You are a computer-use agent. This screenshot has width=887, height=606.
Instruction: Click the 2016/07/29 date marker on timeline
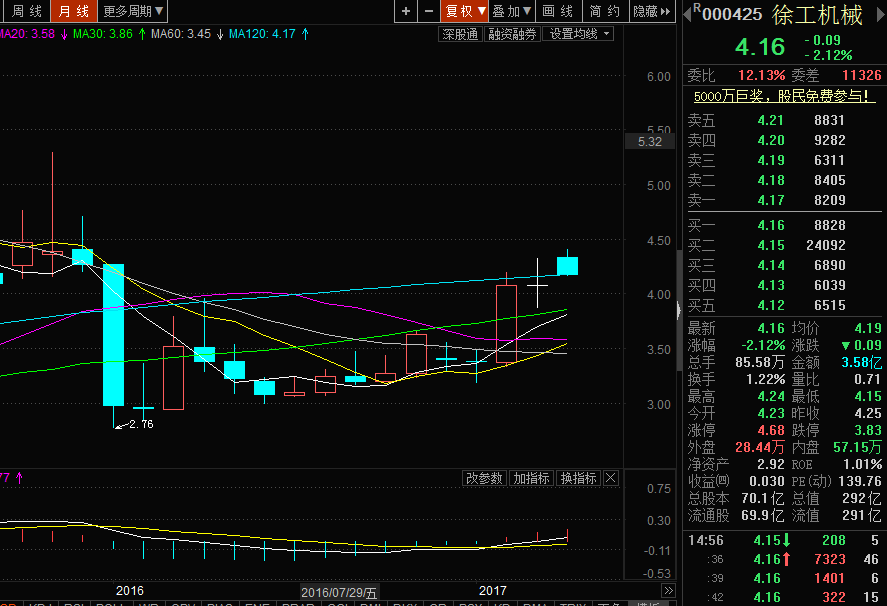click(x=340, y=592)
